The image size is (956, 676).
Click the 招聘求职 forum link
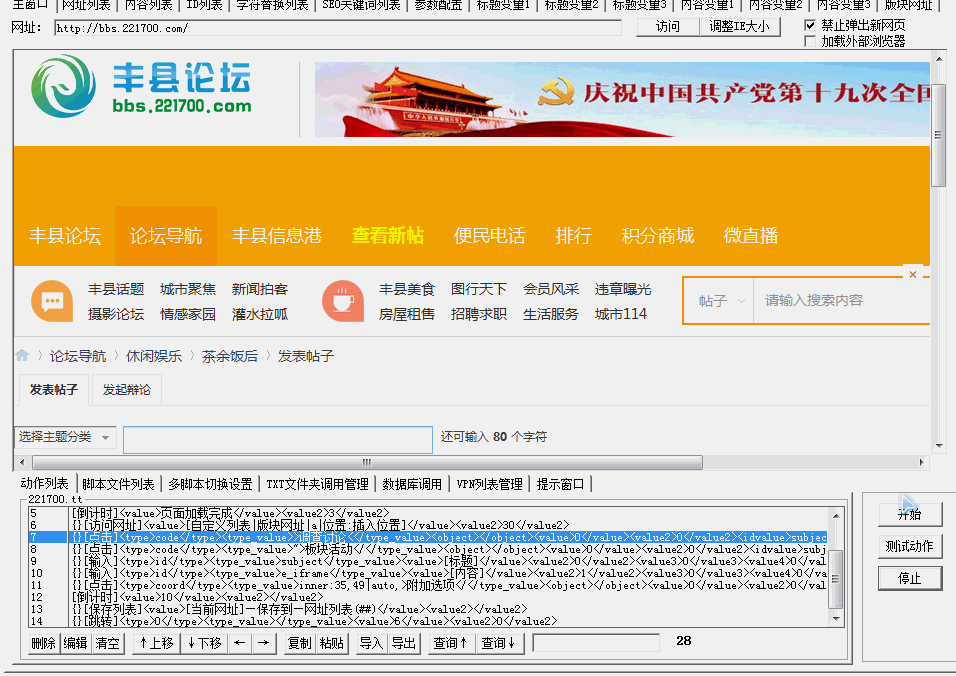(x=479, y=314)
